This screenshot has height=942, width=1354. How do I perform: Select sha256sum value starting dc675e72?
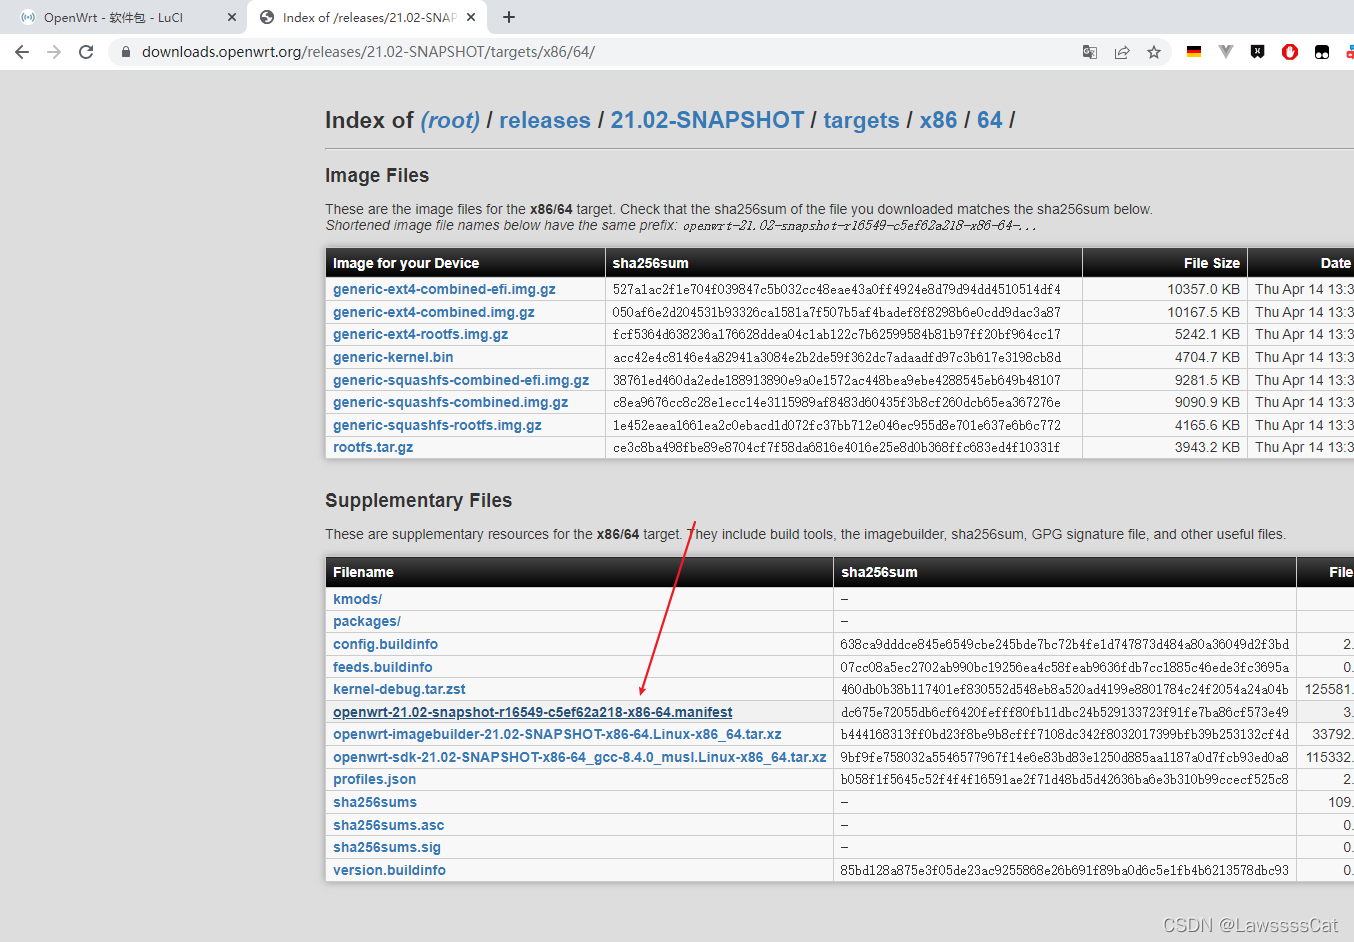[1064, 712]
